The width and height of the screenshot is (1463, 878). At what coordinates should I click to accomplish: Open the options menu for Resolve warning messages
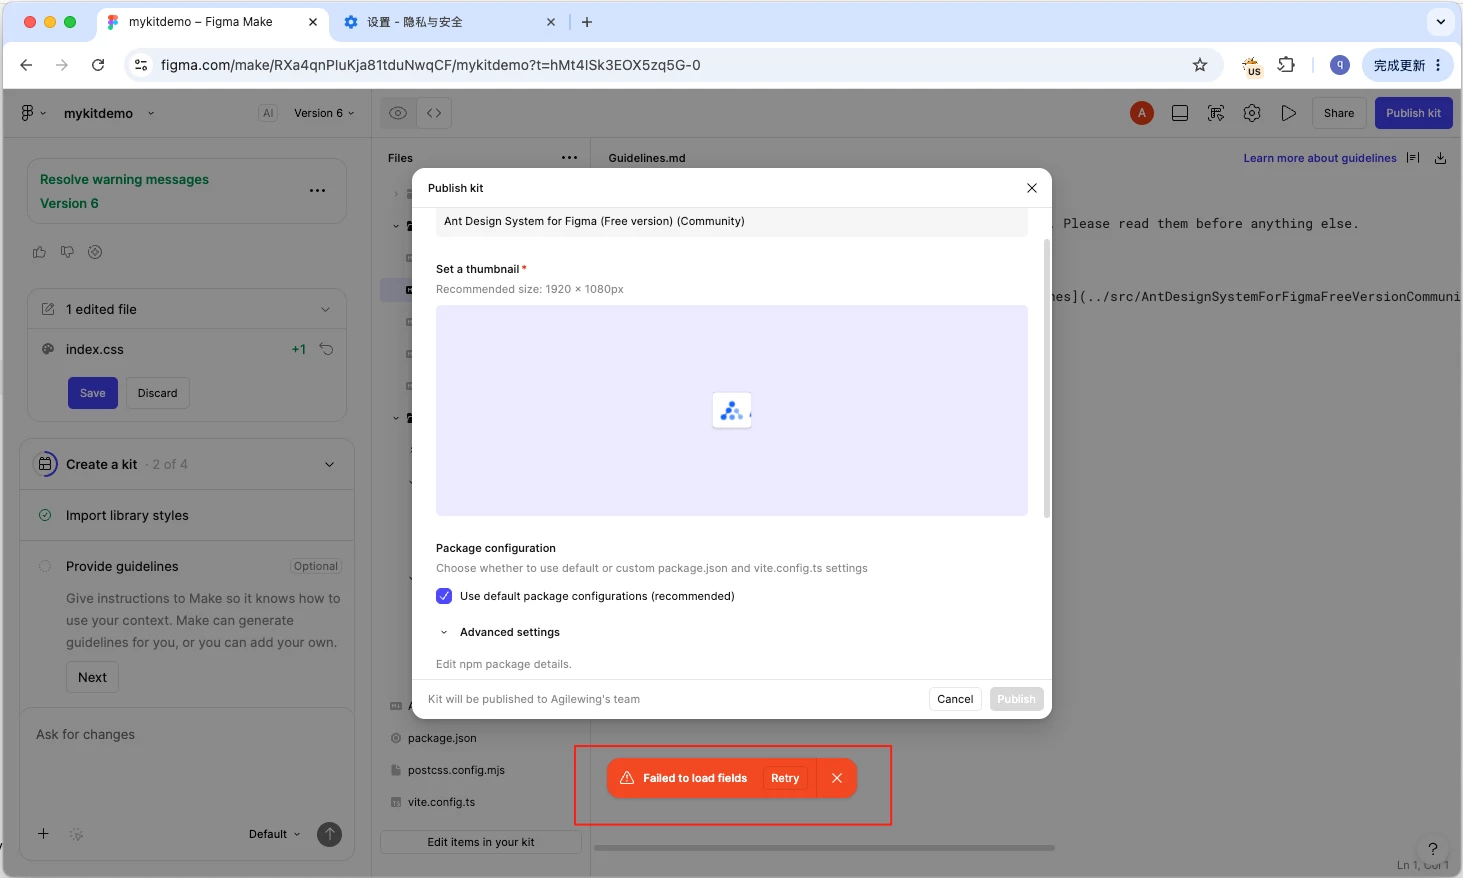(317, 190)
